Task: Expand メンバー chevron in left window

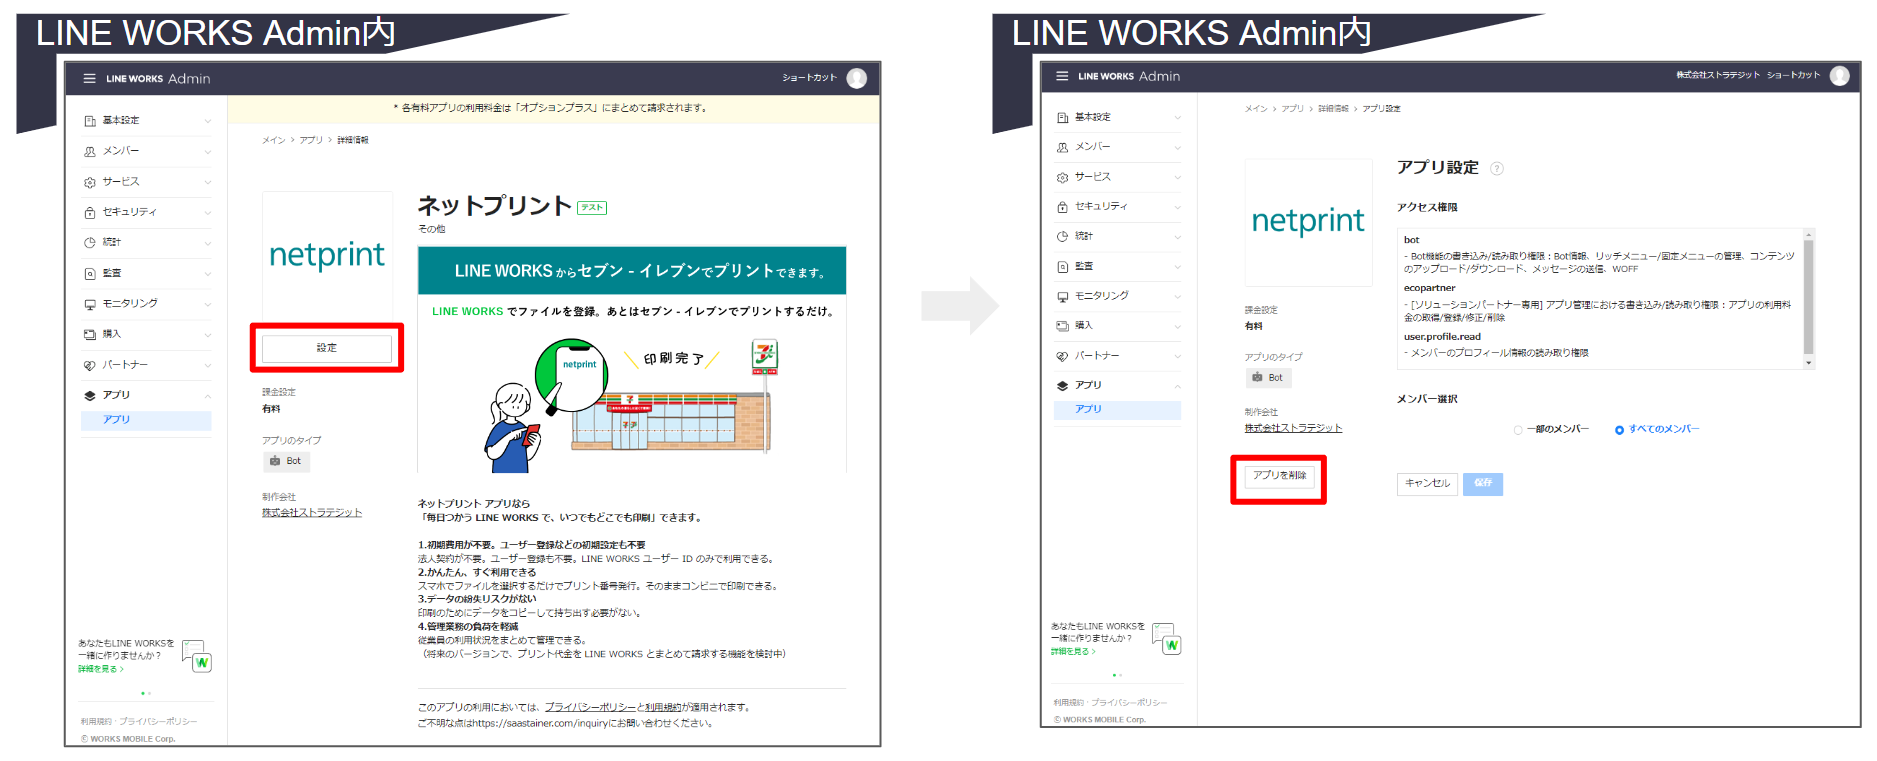Action: (x=208, y=152)
